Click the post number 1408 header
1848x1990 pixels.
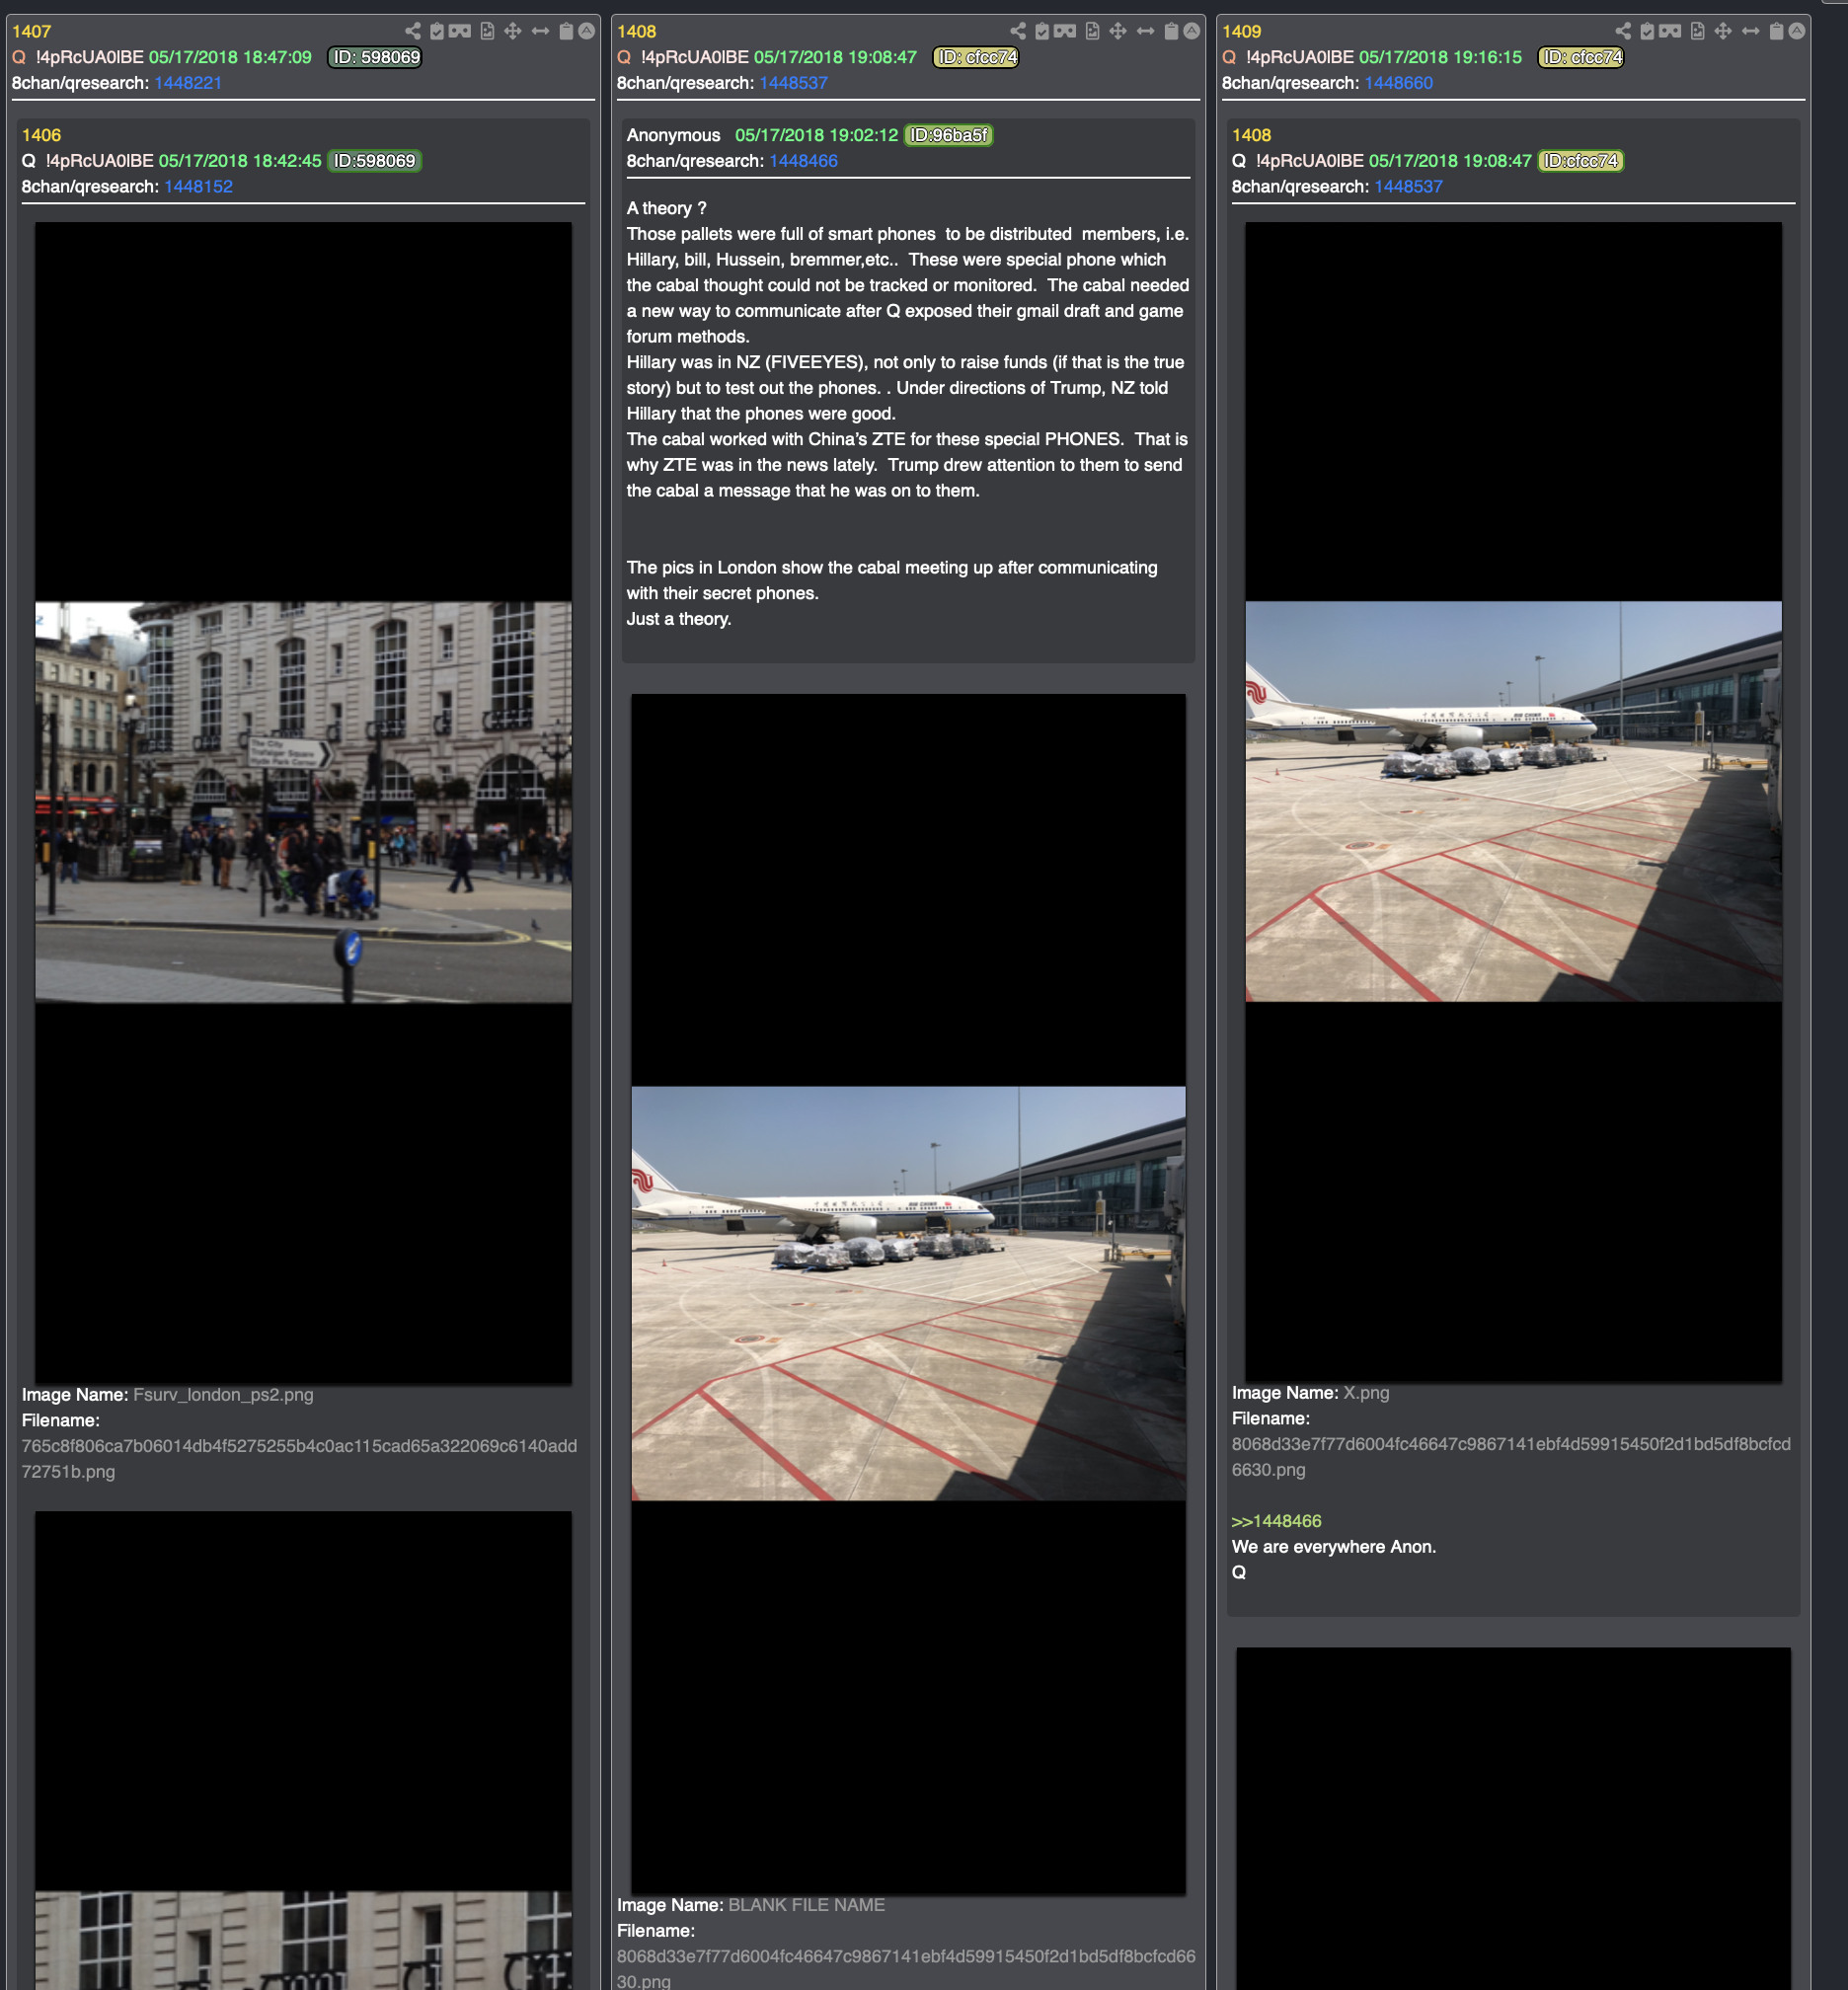636,31
